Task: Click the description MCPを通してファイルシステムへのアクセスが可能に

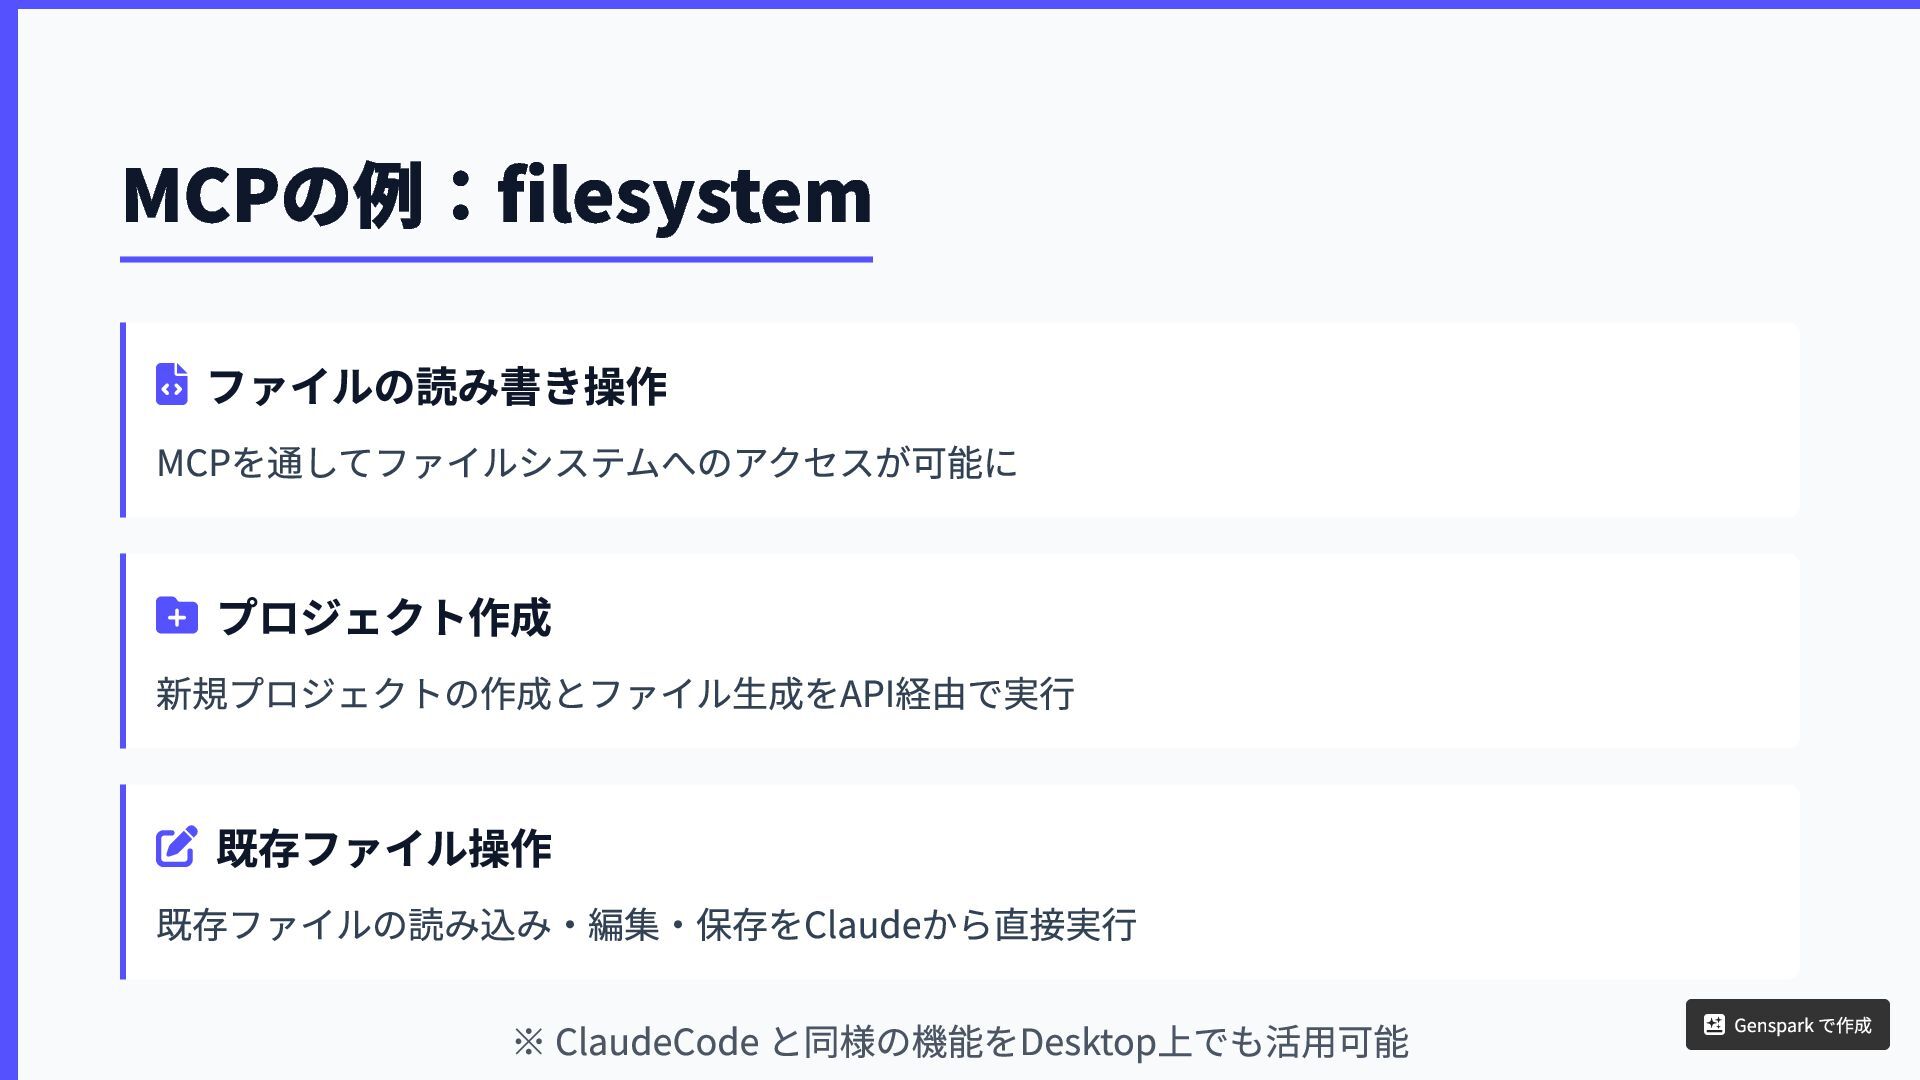Action: coord(587,463)
